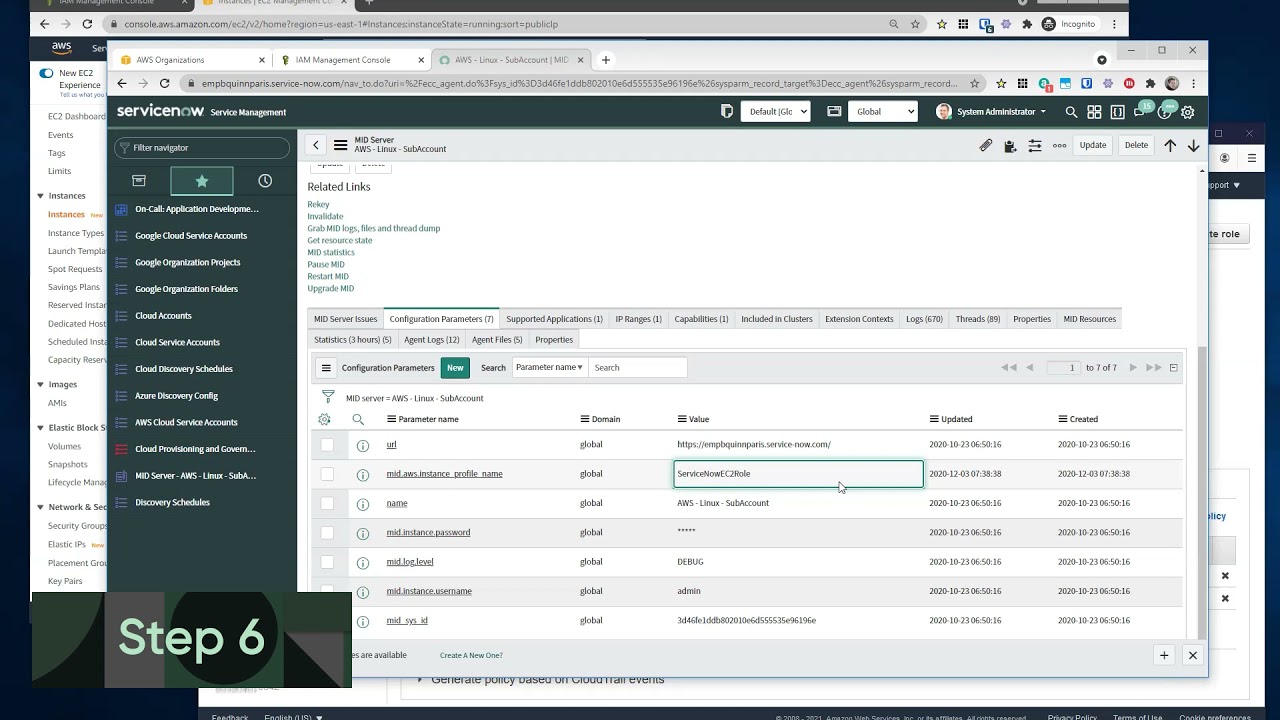
Task: Open the help icon in ServiceNow banner
Action: click(x=1165, y=112)
